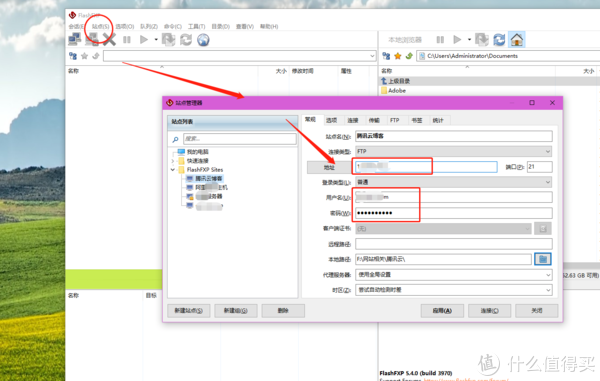Click the 应用(A) button
This screenshot has height=381, width=600.
(442, 311)
